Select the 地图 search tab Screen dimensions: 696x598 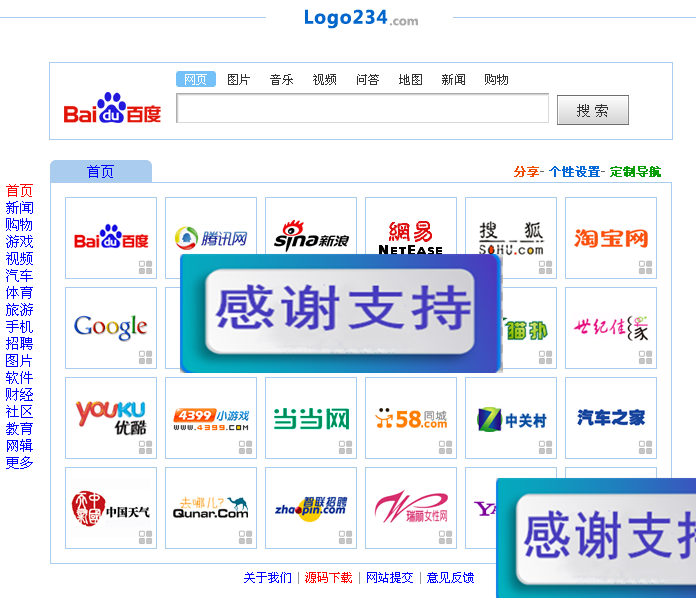410,79
